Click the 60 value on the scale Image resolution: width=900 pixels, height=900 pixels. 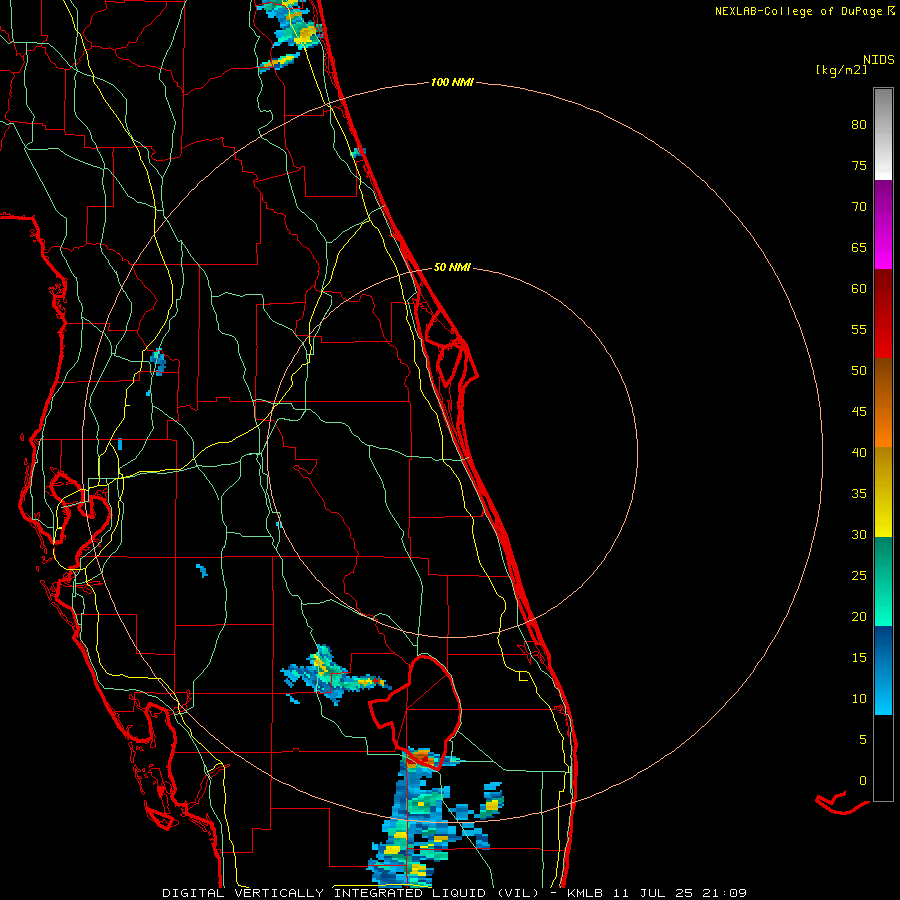click(x=859, y=289)
